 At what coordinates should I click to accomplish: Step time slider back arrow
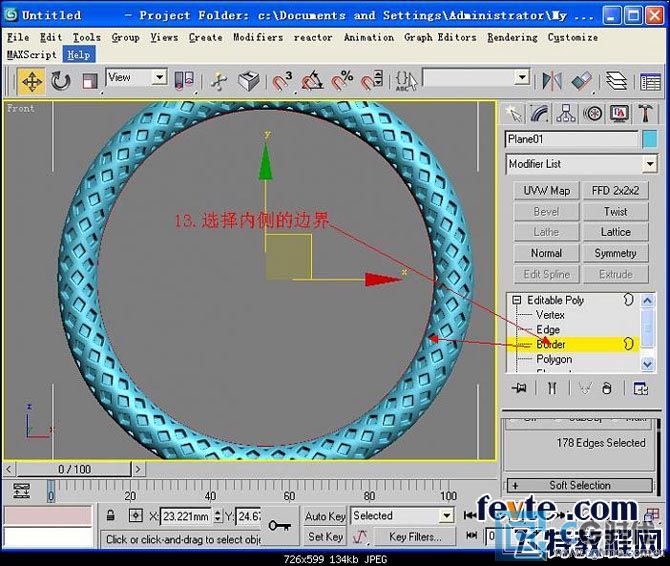pos(9,469)
